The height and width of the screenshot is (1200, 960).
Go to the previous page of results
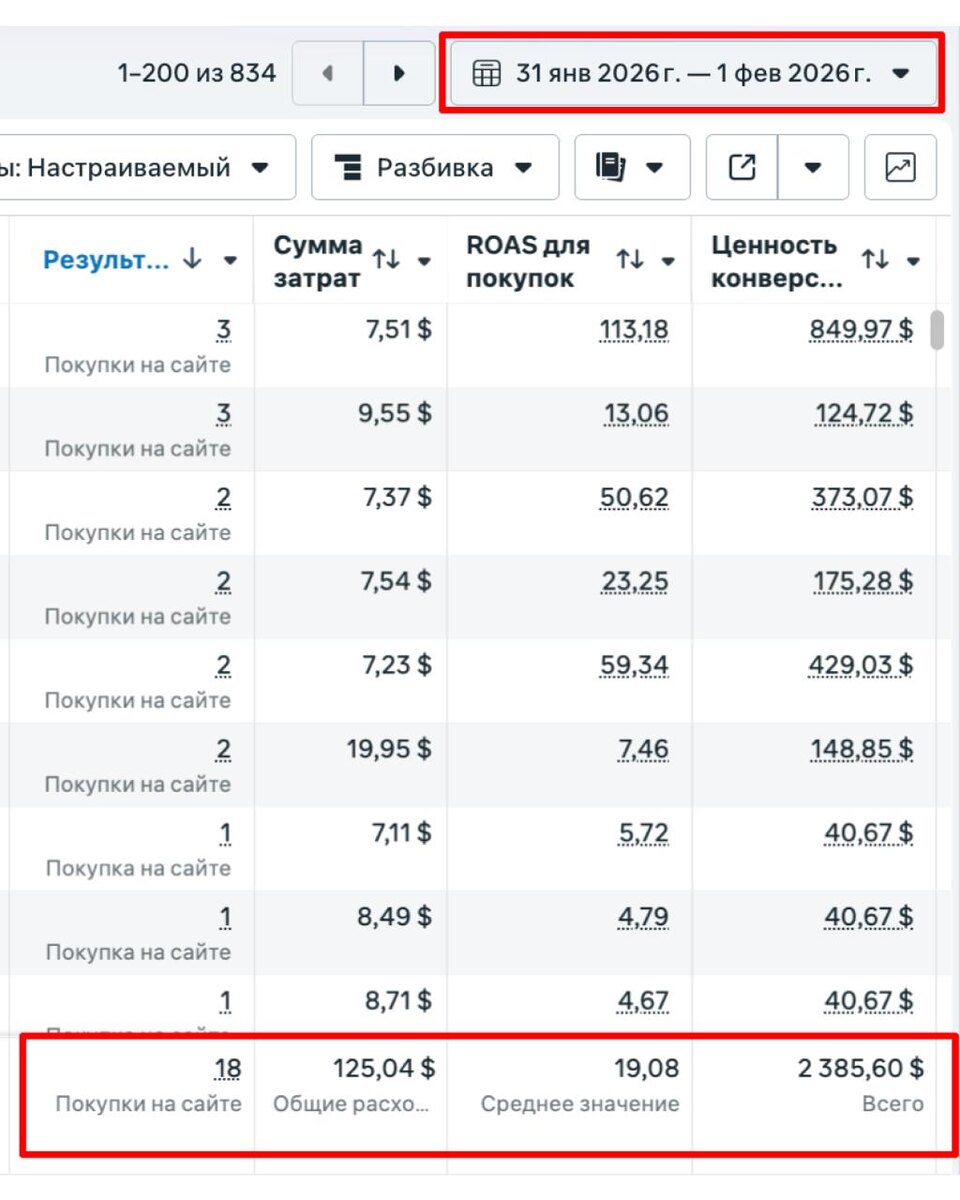click(x=328, y=73)
